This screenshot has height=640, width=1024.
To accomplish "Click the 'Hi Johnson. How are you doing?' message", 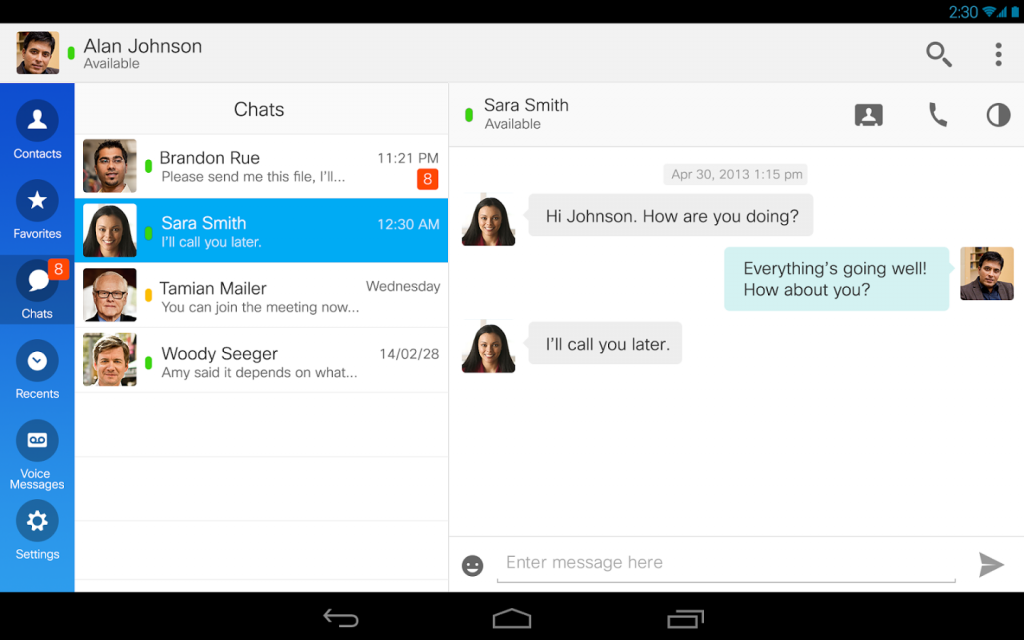I will (671, 216).
